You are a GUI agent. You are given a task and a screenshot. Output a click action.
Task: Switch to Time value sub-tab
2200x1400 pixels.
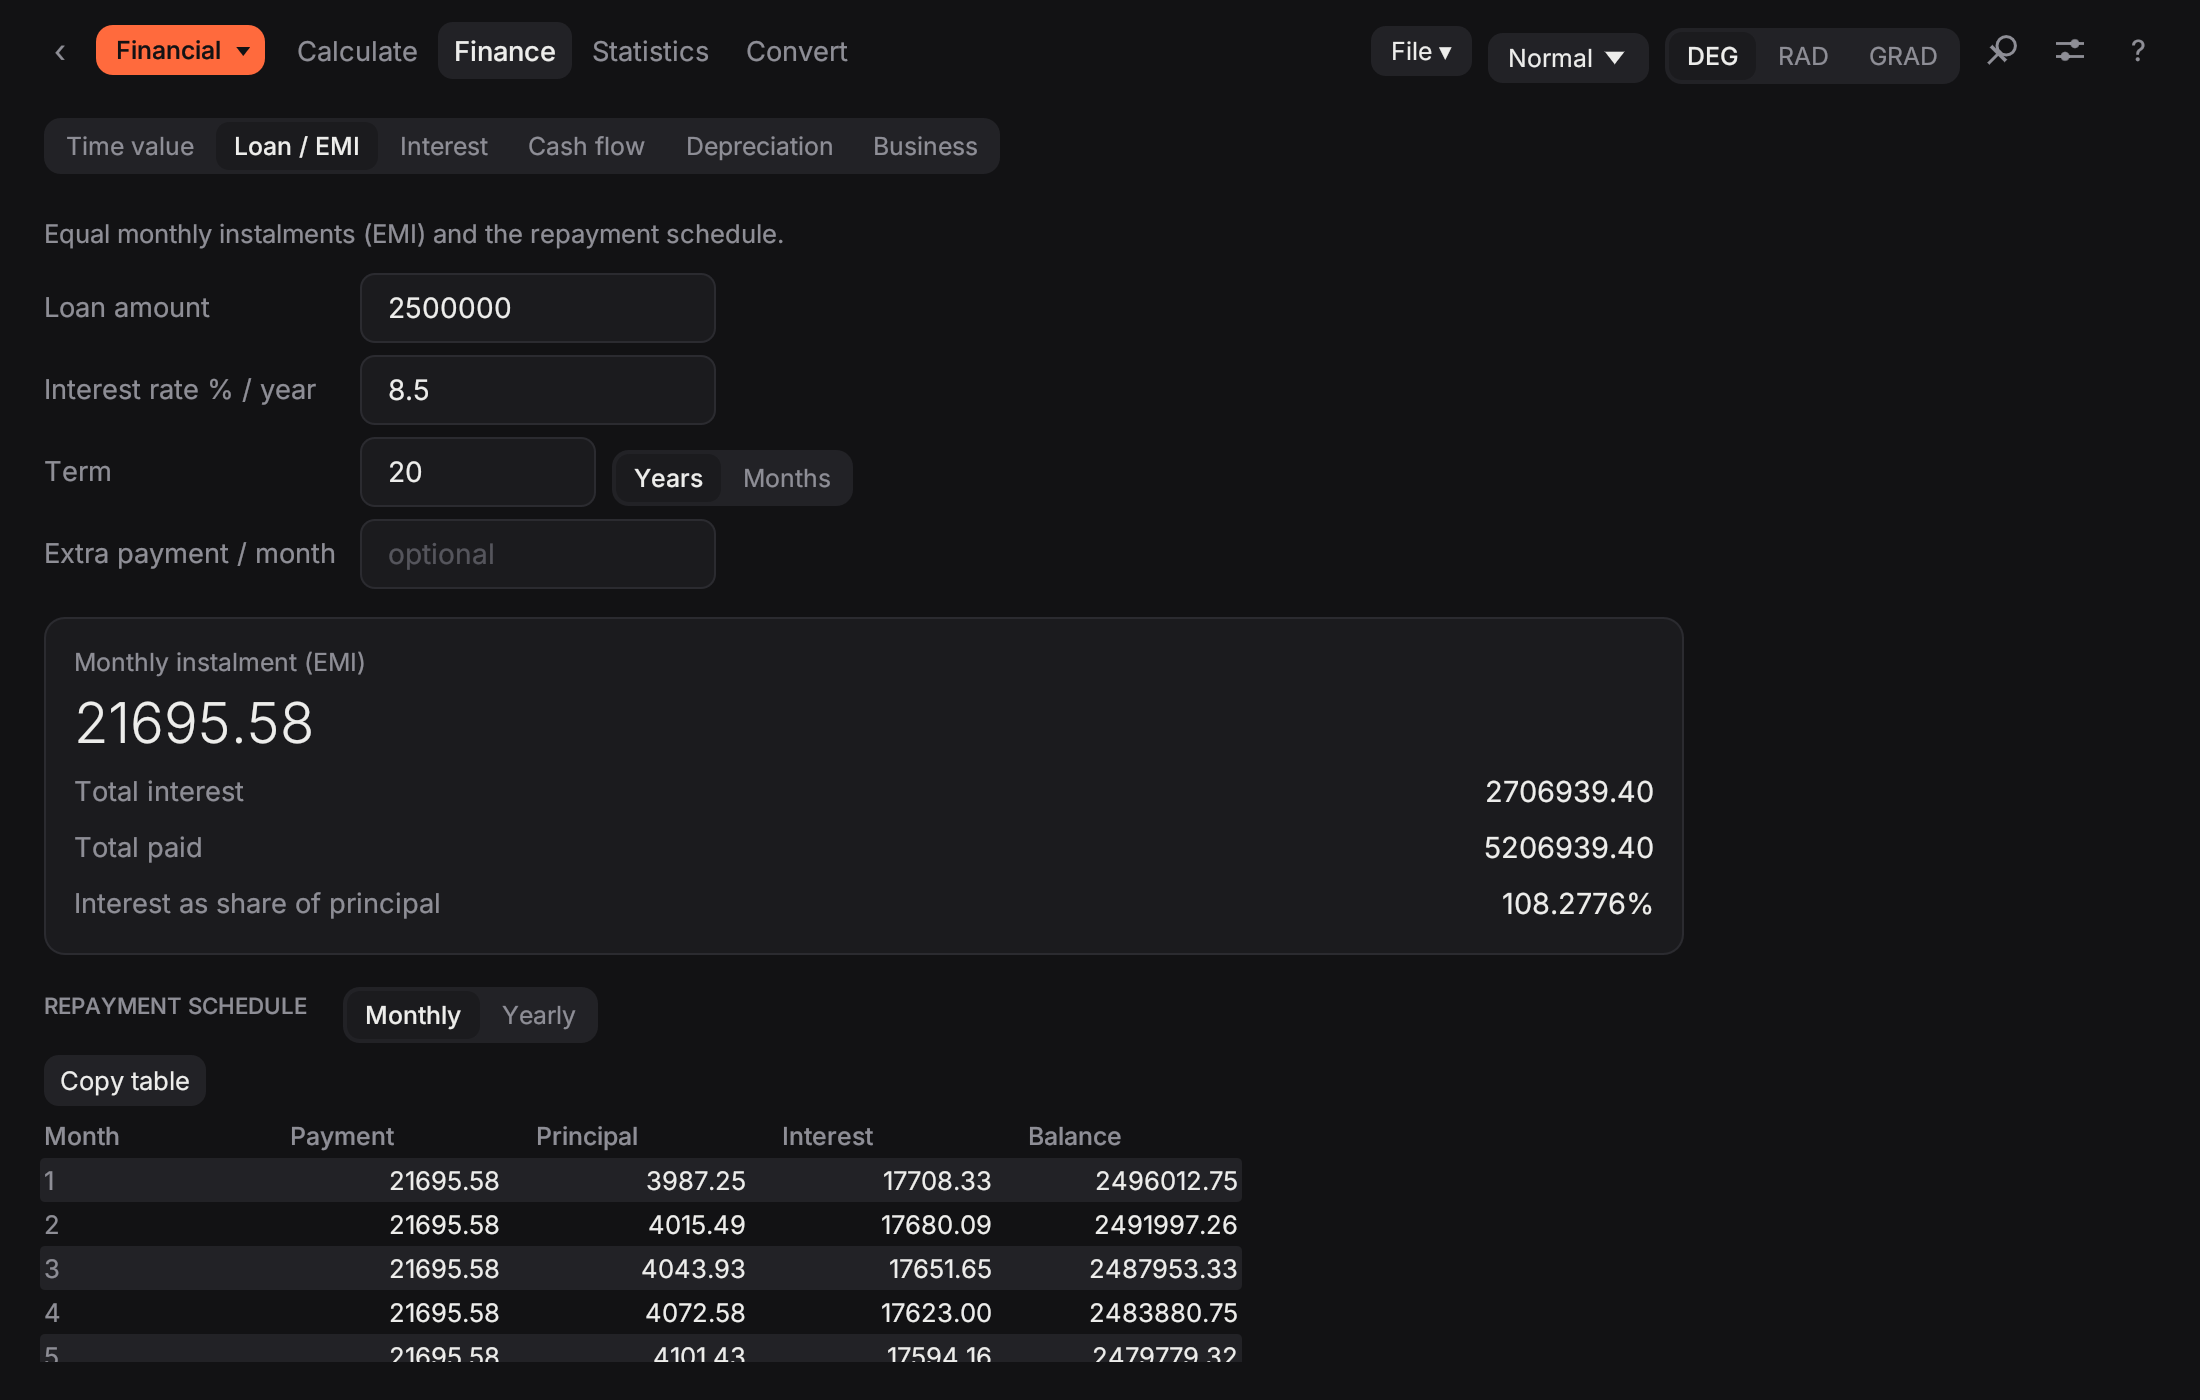130,146
